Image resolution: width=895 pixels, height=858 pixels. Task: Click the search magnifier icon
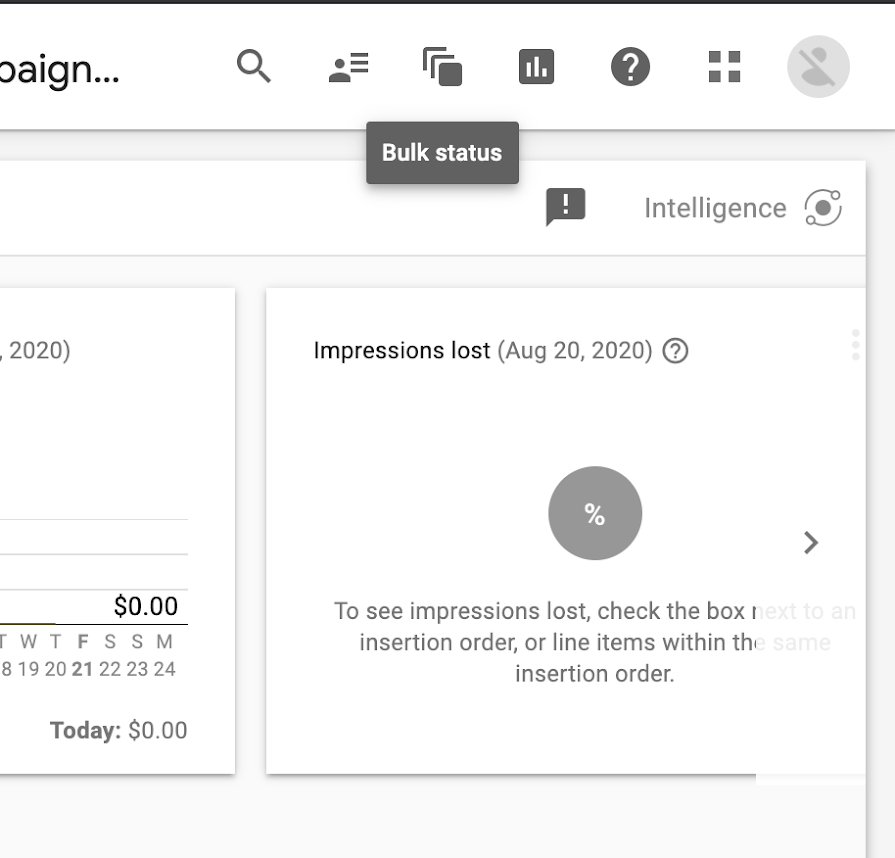[253, 67]
